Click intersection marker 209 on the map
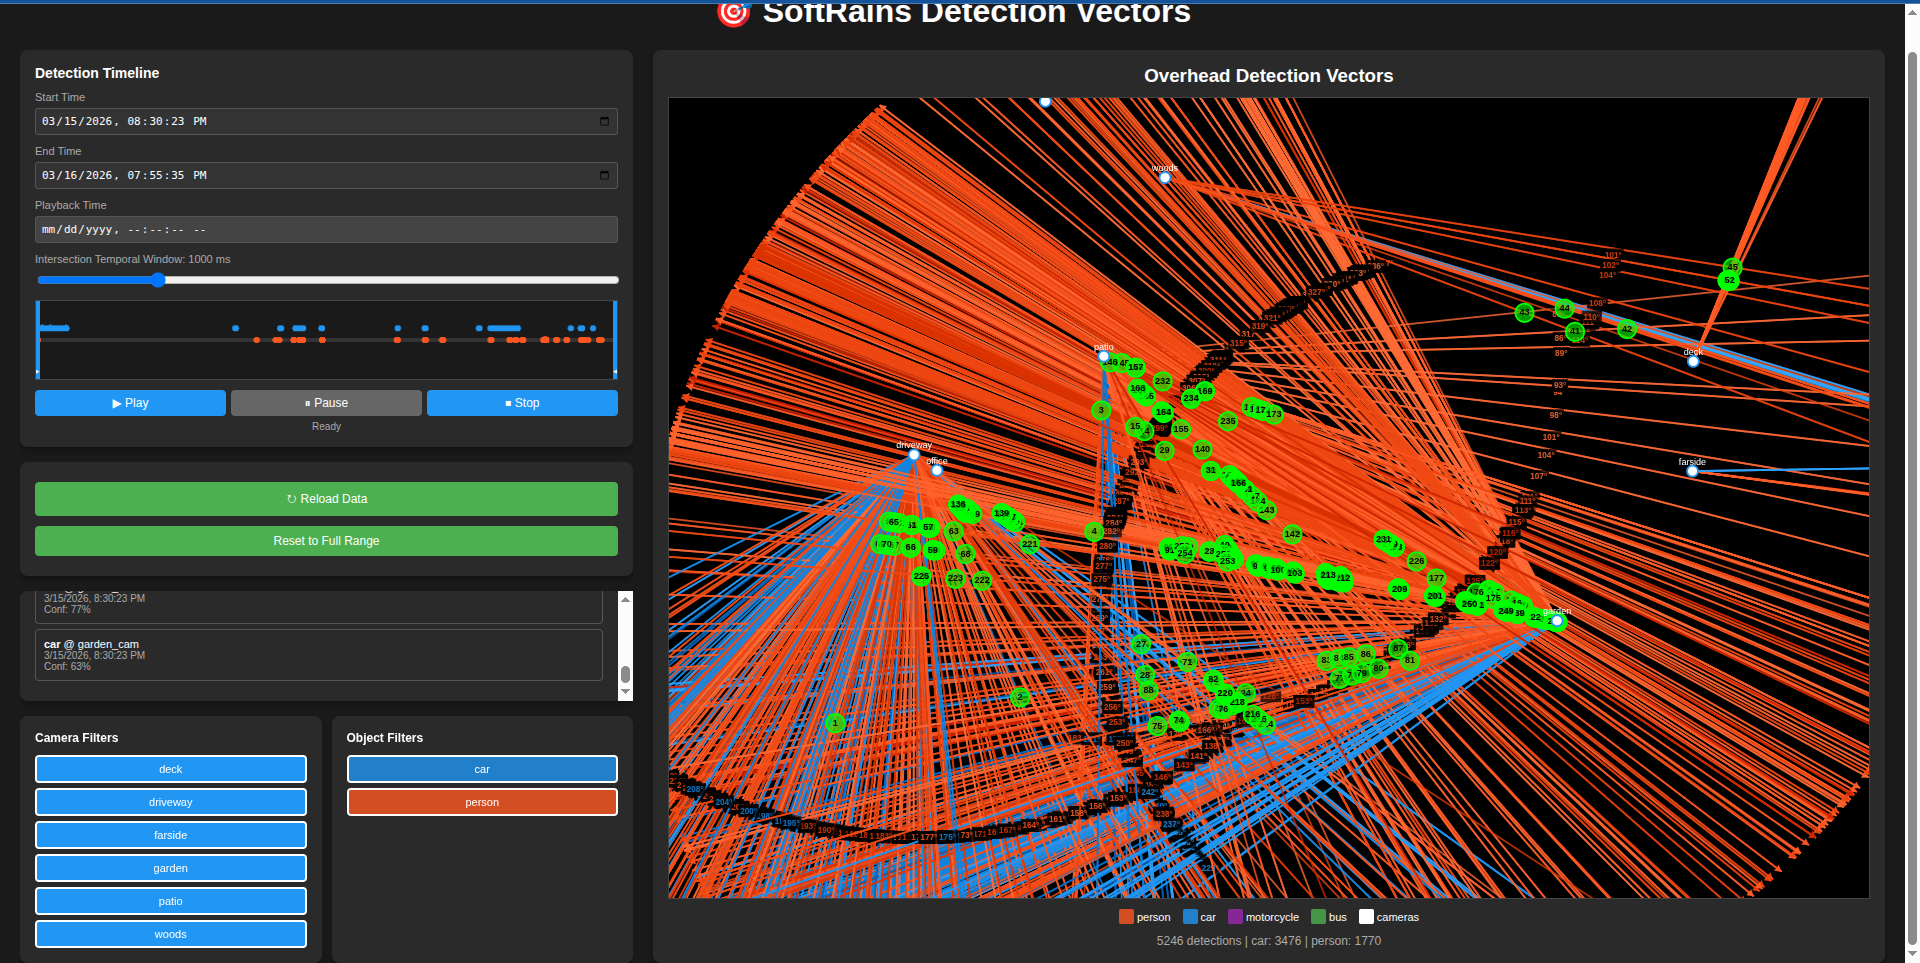 [1399, 589]
